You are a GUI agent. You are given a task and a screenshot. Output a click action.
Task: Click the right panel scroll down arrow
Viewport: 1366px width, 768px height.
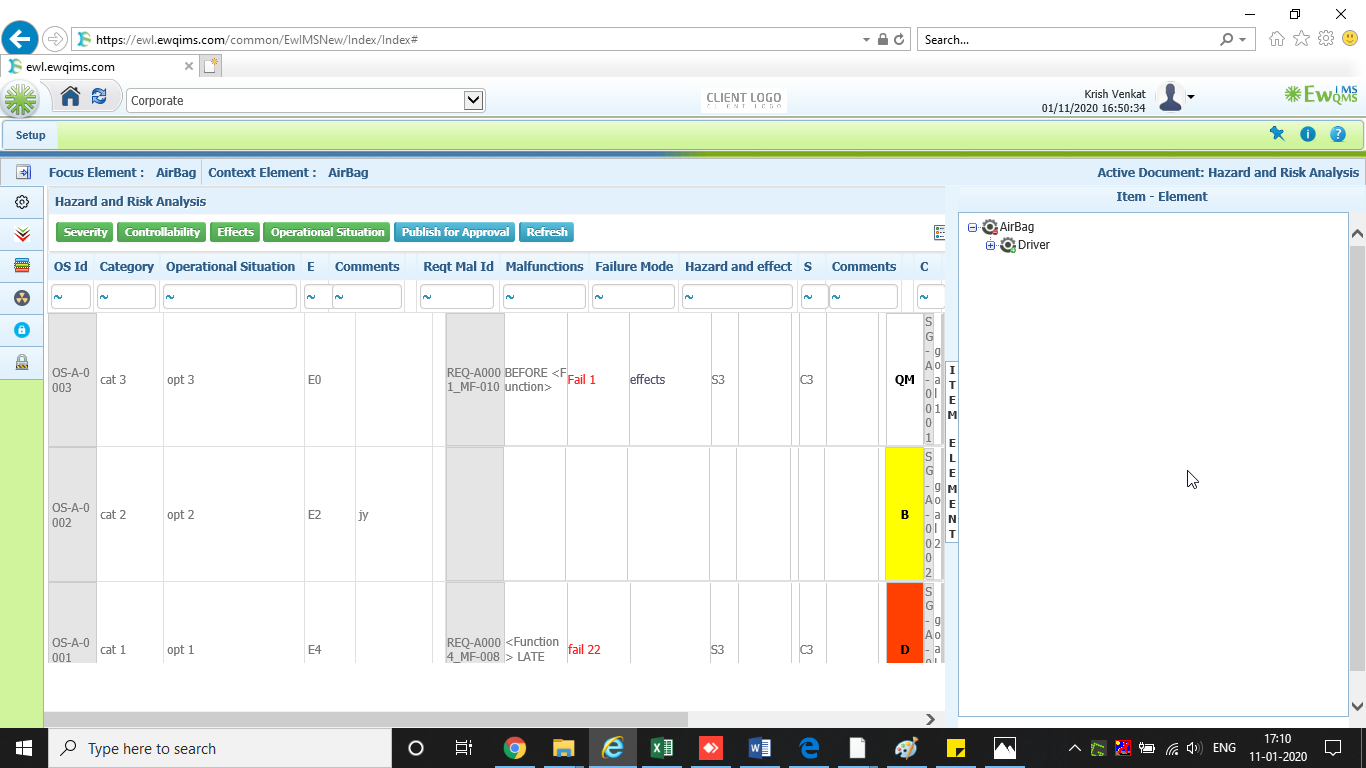(x=1357, y=706)
